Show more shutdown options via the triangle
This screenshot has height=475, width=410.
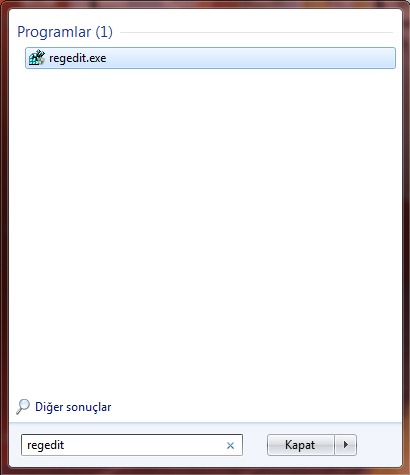(x=346, y=445)
